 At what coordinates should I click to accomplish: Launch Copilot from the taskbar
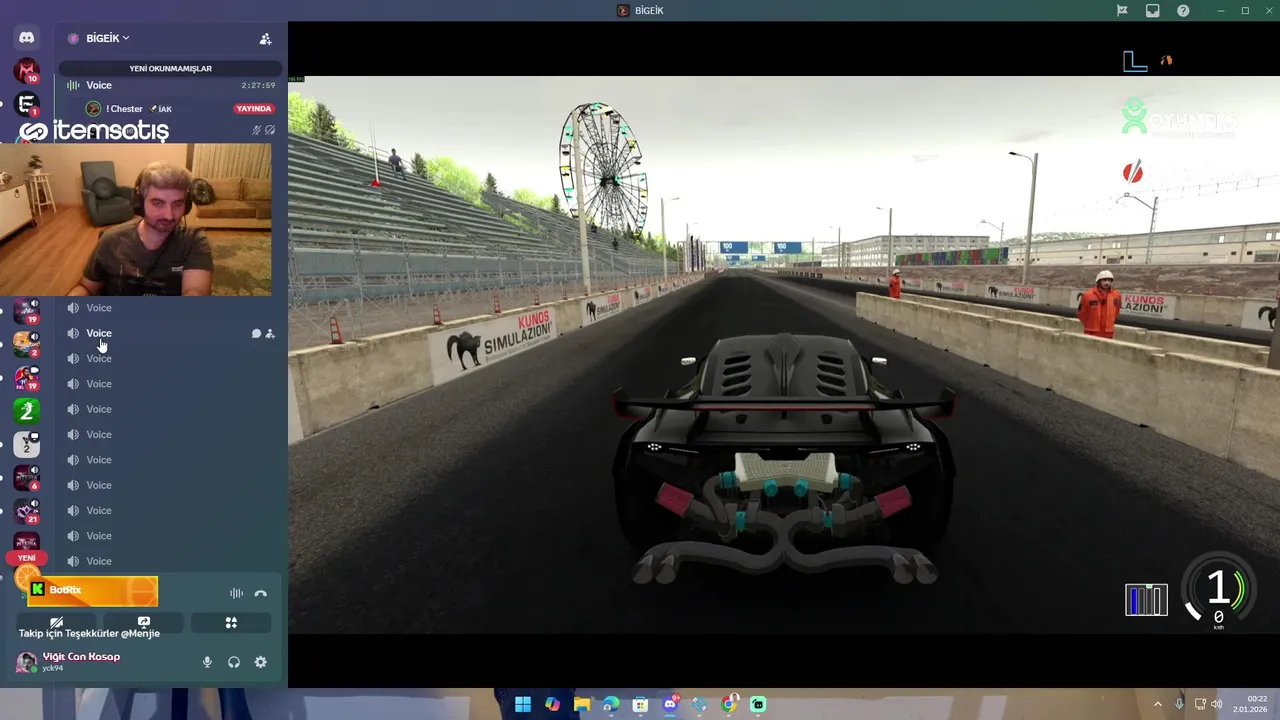tap(552, 704)
